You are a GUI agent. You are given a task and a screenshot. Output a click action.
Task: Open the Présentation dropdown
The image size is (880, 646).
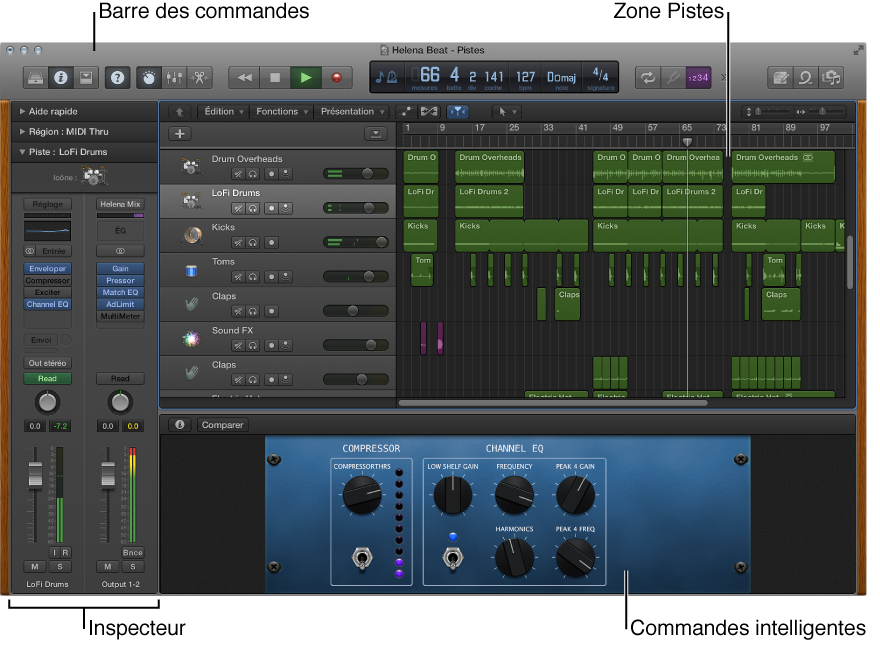[348, 112]
